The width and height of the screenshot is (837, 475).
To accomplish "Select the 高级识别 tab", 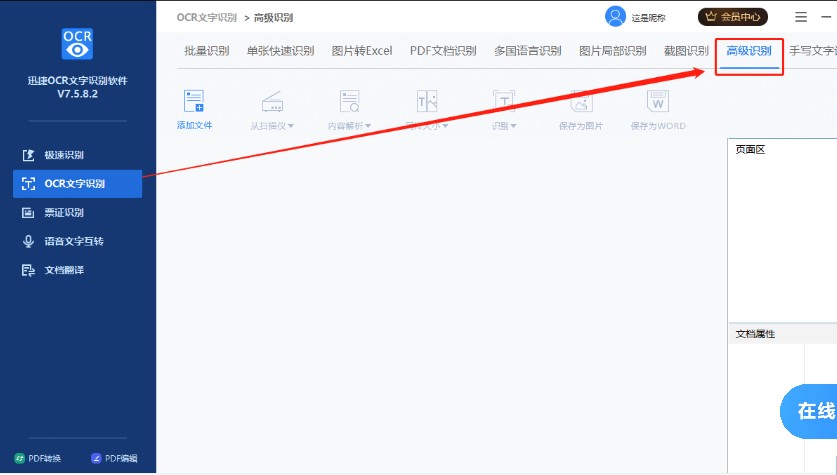I will tap(749, 51).
